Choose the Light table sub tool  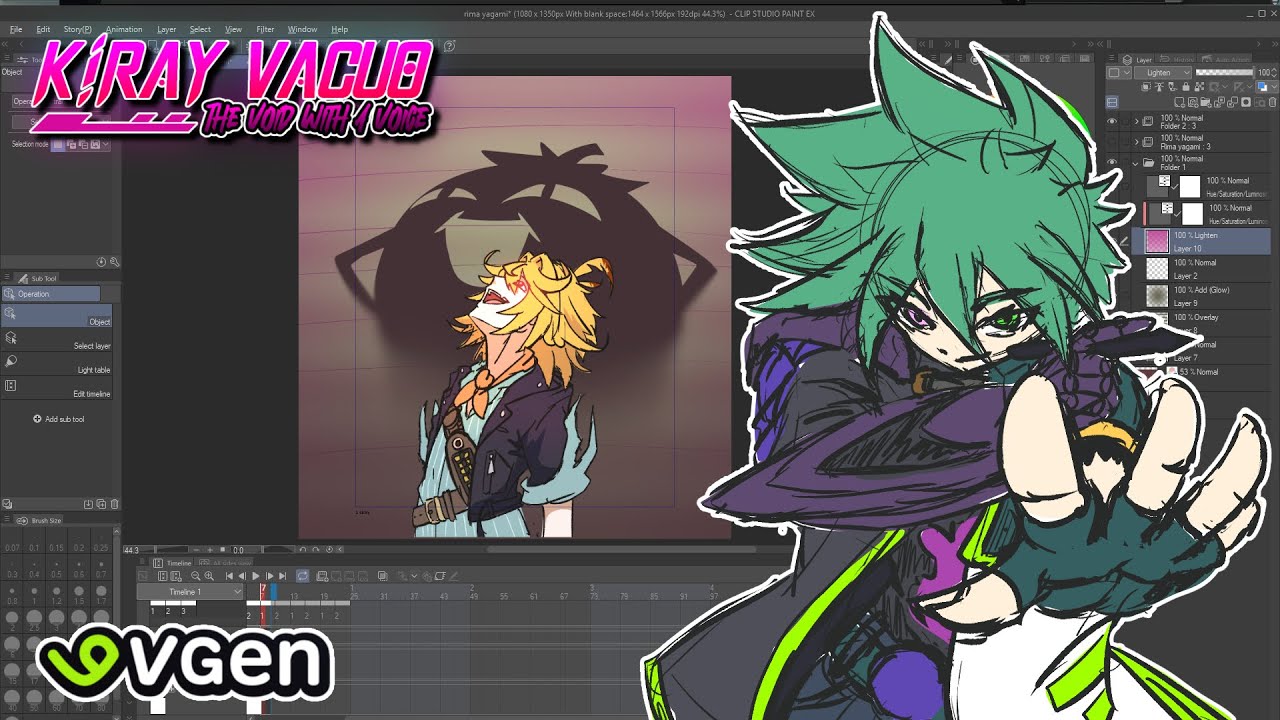(57, 364)
